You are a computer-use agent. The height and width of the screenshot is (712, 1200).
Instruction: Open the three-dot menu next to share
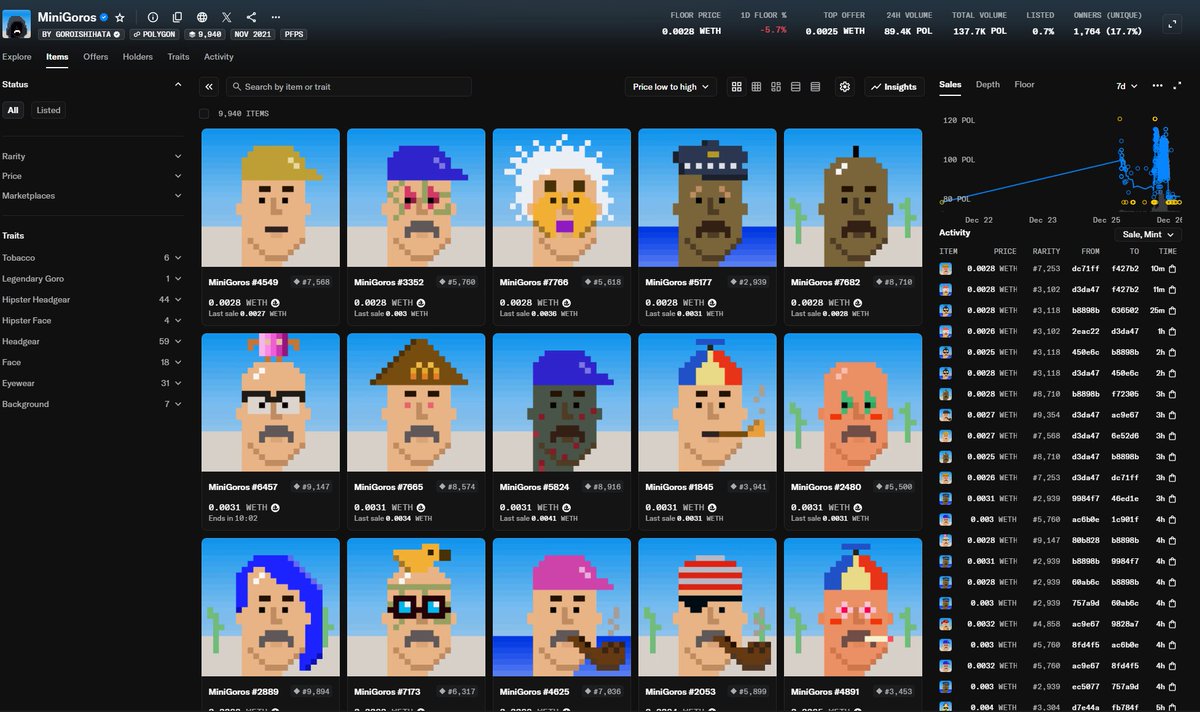pyautogui.click(x=276, y=18)
